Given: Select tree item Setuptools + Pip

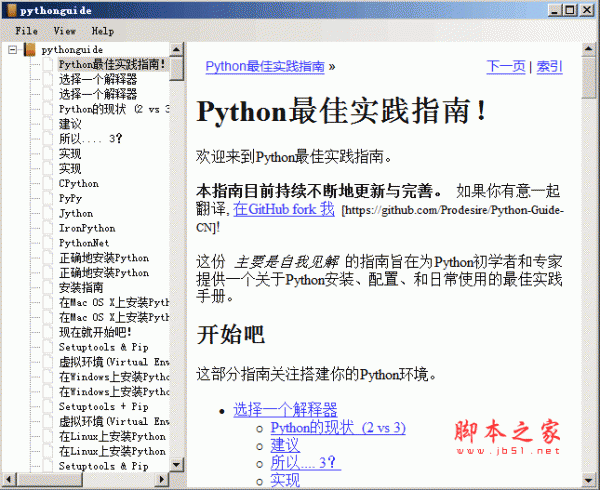Looking at the screenshot, I should pyautogui.click(x=103, y=407).
